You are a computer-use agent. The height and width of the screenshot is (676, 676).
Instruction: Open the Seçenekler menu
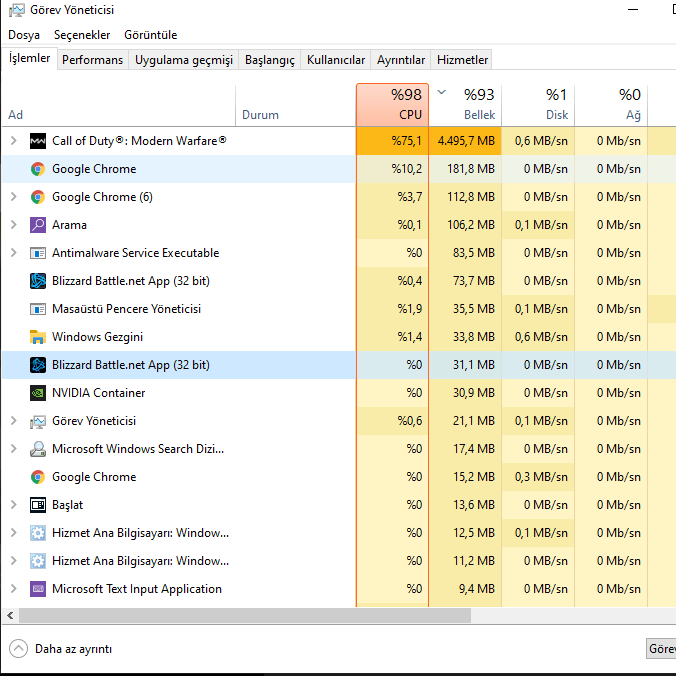[82, 35]
